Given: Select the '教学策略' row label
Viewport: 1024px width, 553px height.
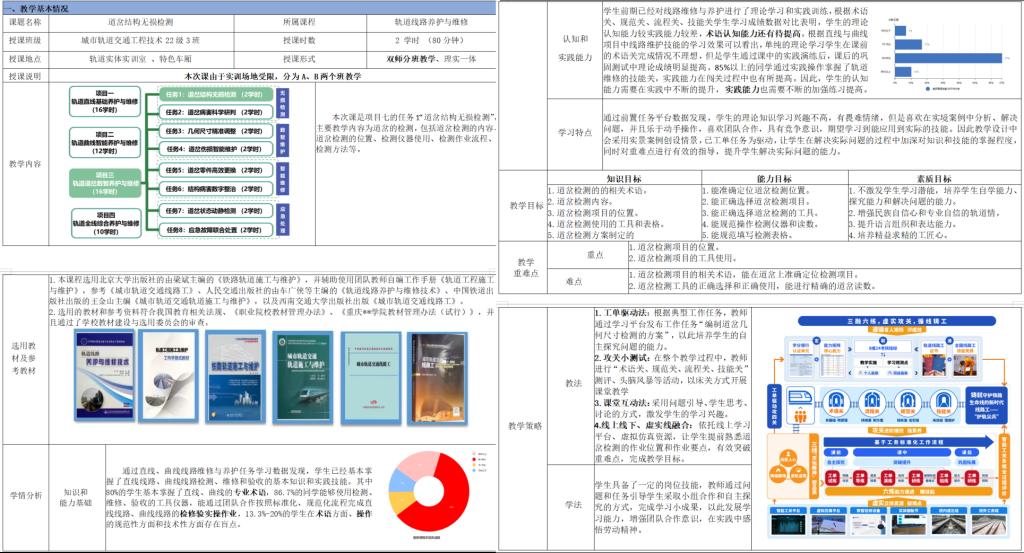Looking at the screenshot, I should pos(525,426).
